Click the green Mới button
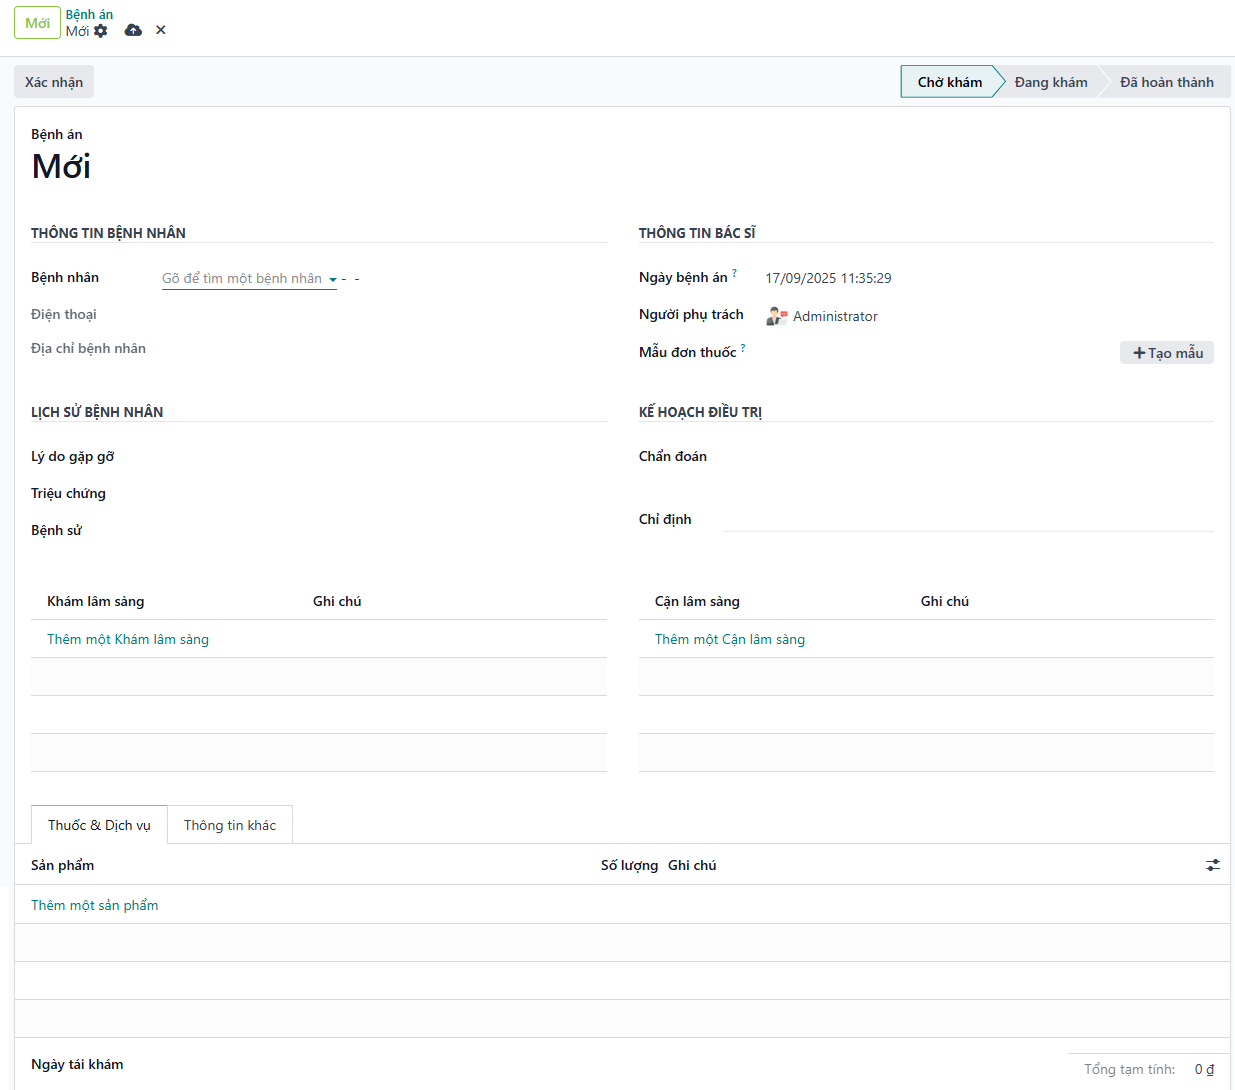Image resolution: width=1235 pixels, height=1090 pixels. pyautogui.click(x=37, y=23)
